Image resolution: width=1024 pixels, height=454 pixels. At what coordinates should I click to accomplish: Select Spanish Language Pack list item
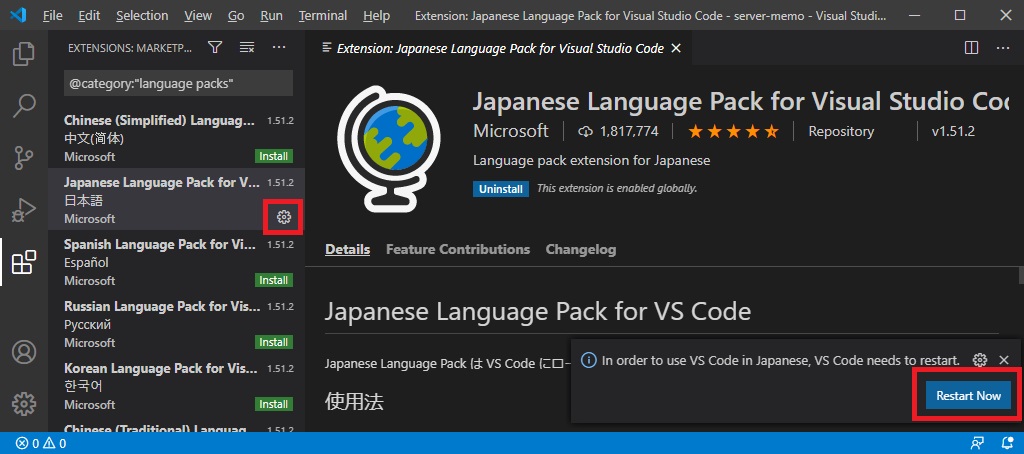point(176,262)
